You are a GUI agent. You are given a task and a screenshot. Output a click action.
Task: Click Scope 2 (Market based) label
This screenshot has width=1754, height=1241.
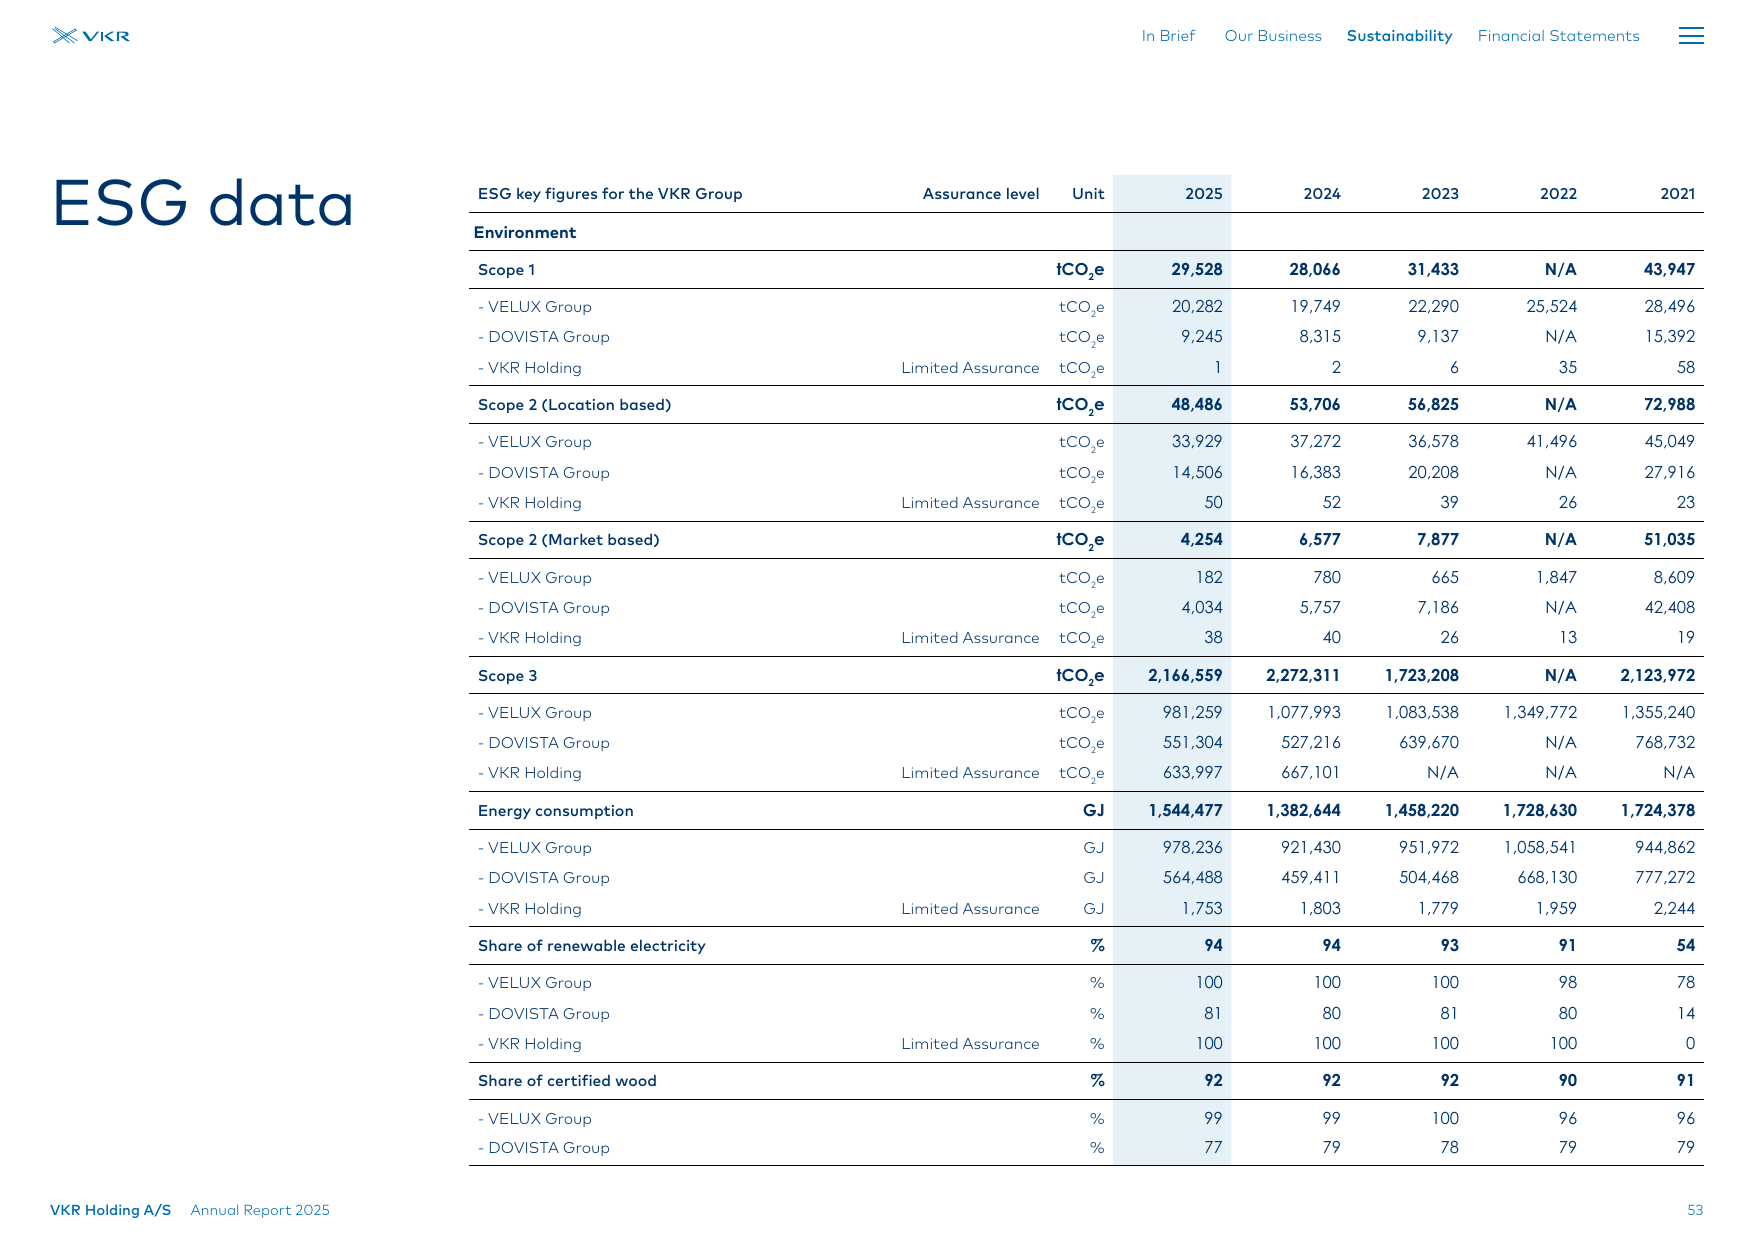[568, 540]
